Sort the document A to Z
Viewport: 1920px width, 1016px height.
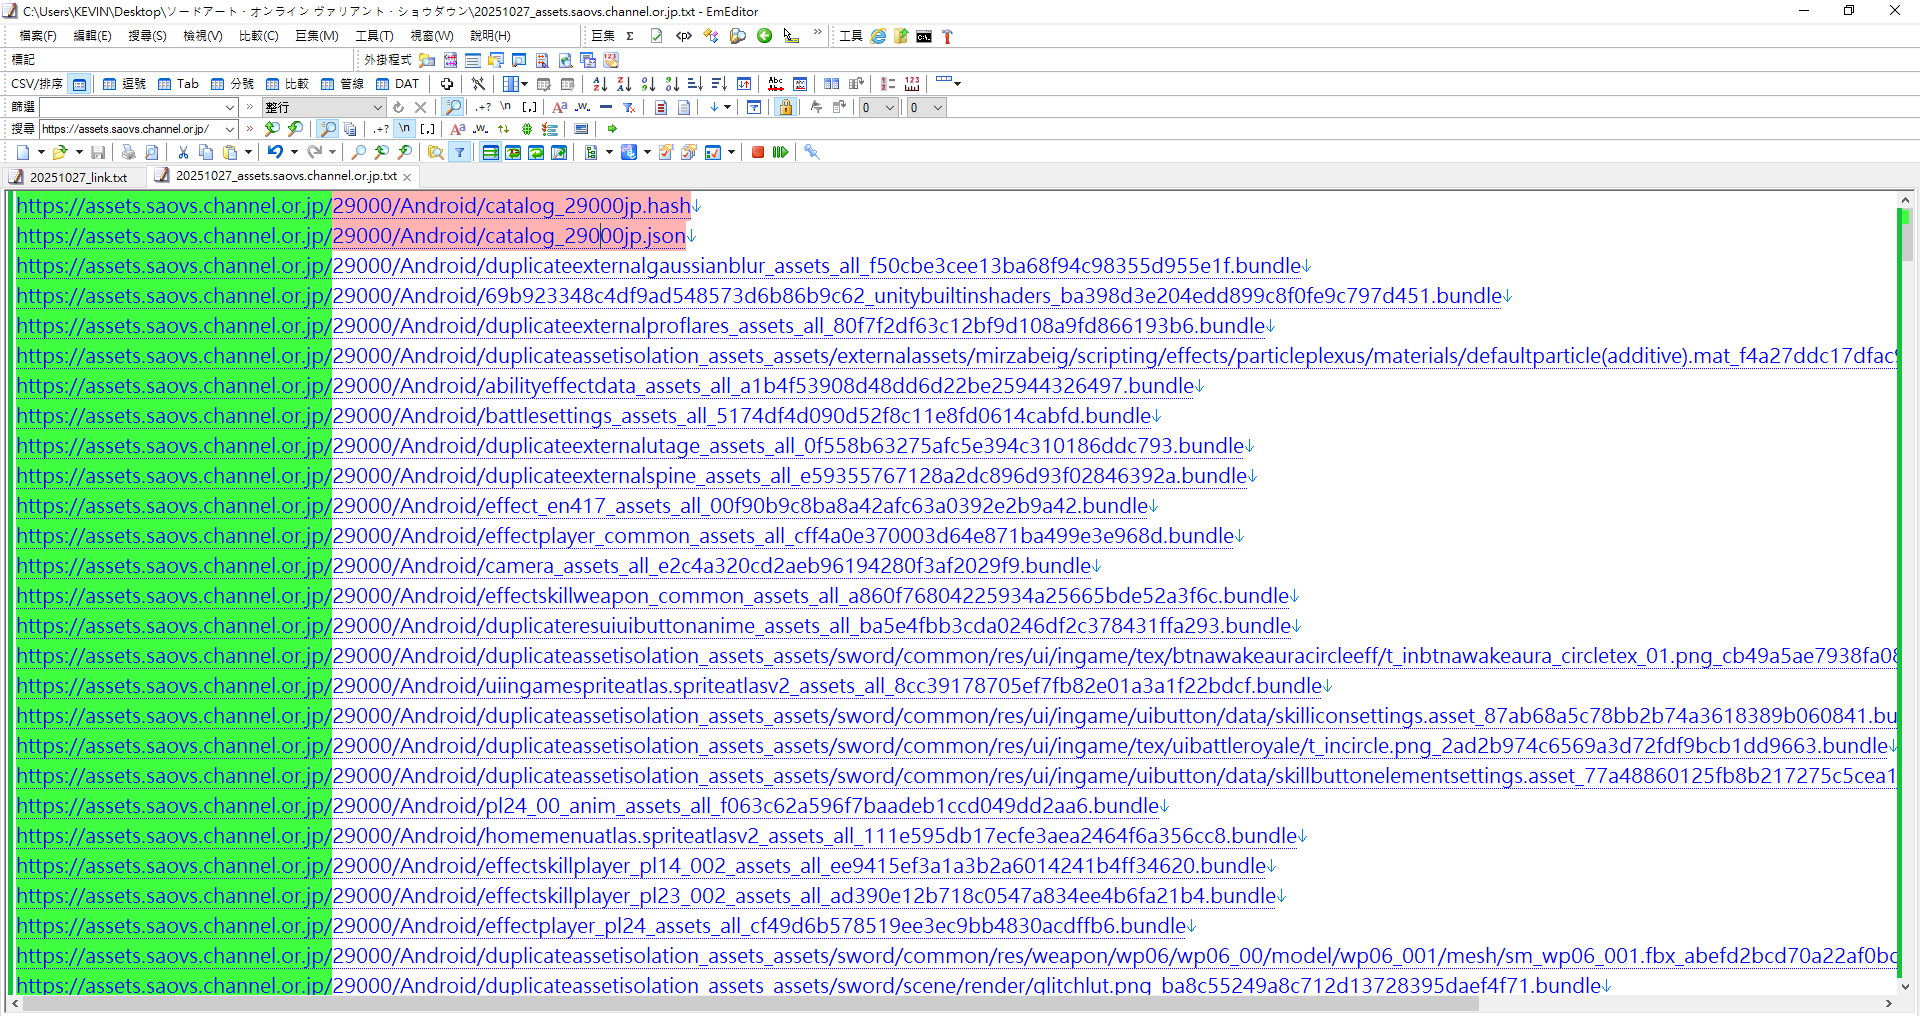point(599,84)
